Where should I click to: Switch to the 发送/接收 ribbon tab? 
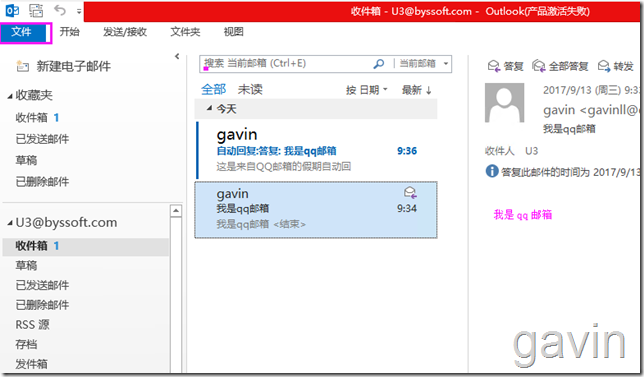point(125,32)
